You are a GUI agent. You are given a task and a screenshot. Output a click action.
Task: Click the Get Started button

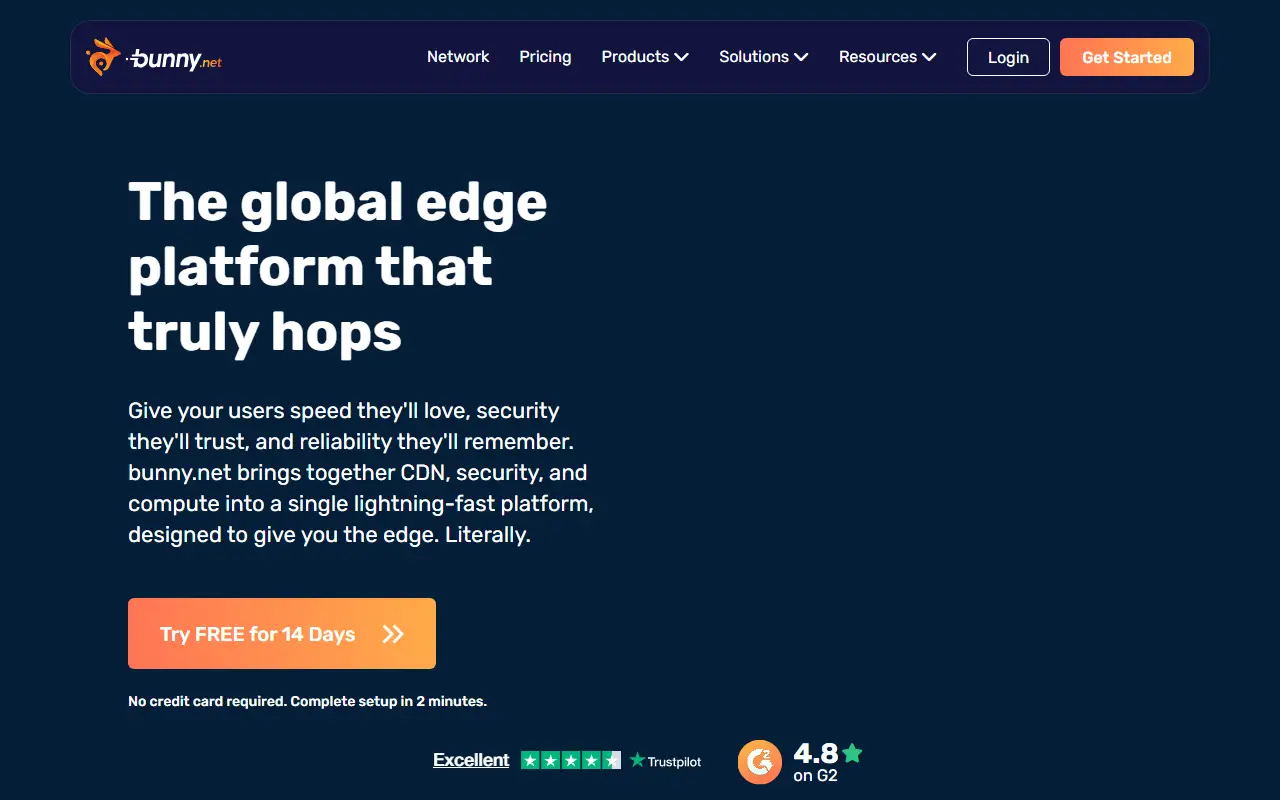1127,57
